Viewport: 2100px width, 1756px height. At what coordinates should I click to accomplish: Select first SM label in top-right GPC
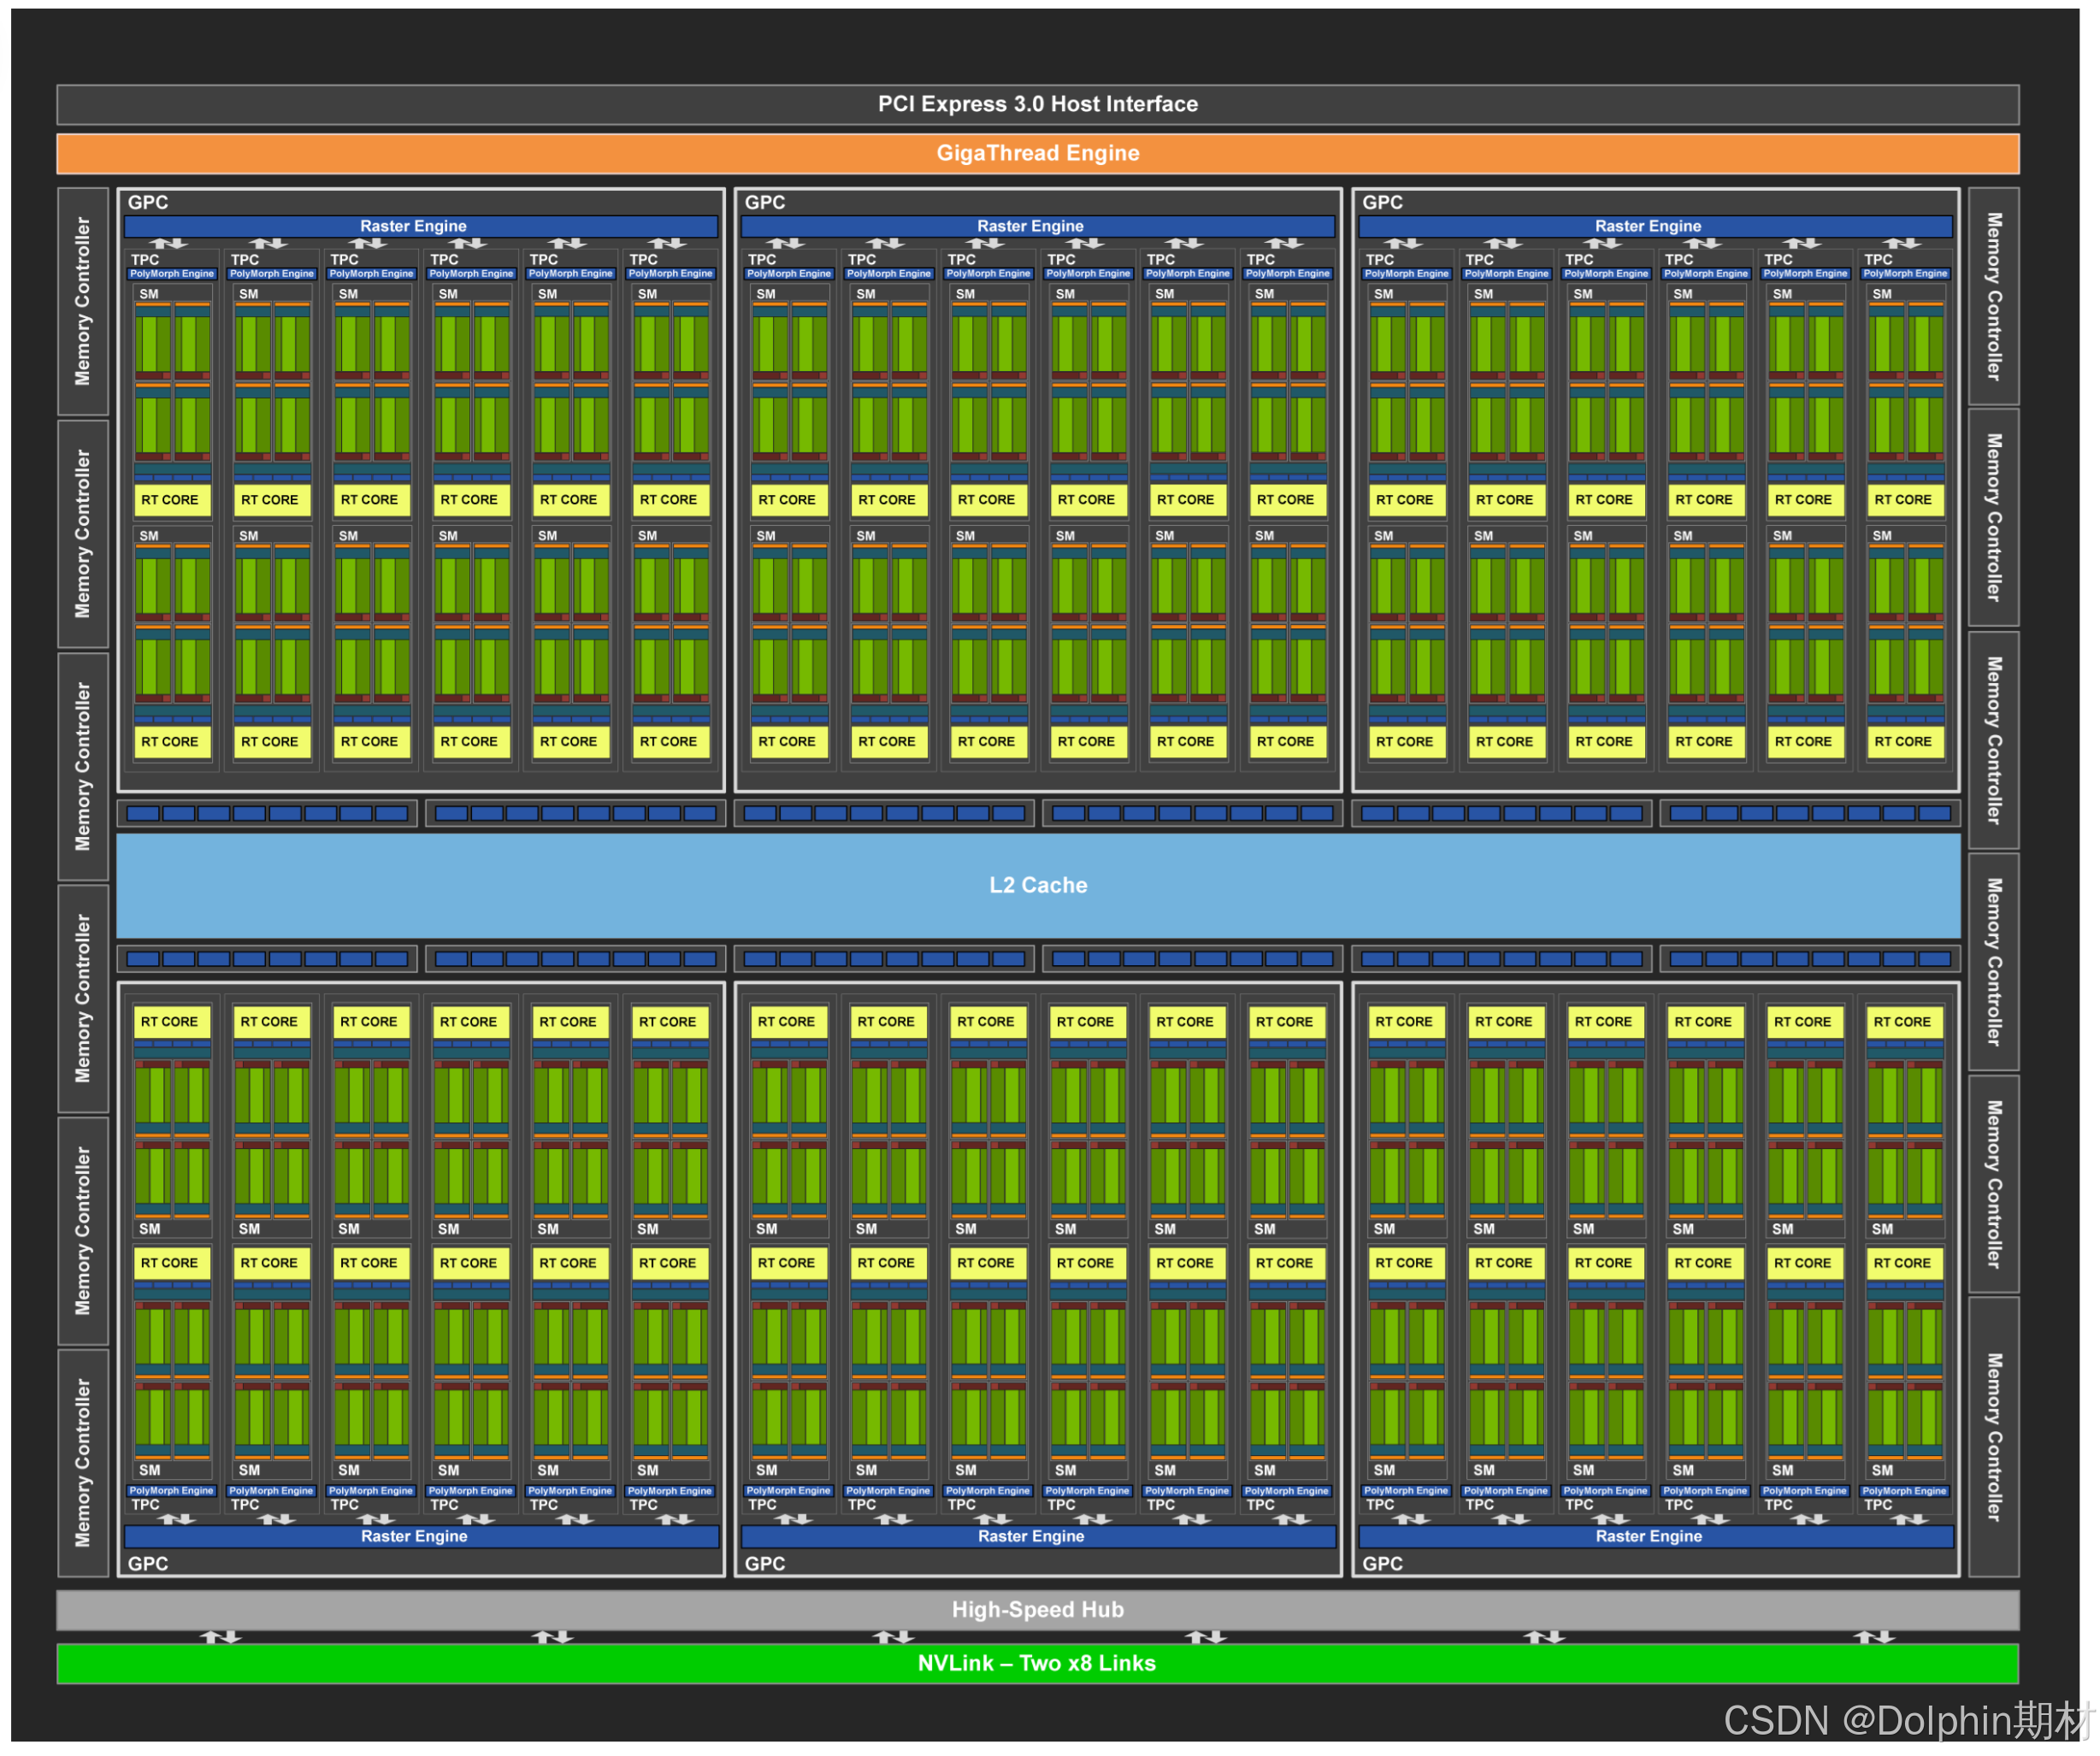pos(1383,294)
